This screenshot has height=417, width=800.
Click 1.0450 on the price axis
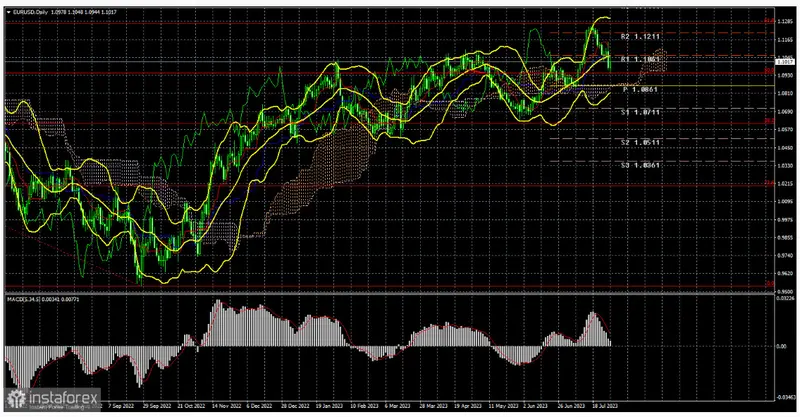[783, 148]
